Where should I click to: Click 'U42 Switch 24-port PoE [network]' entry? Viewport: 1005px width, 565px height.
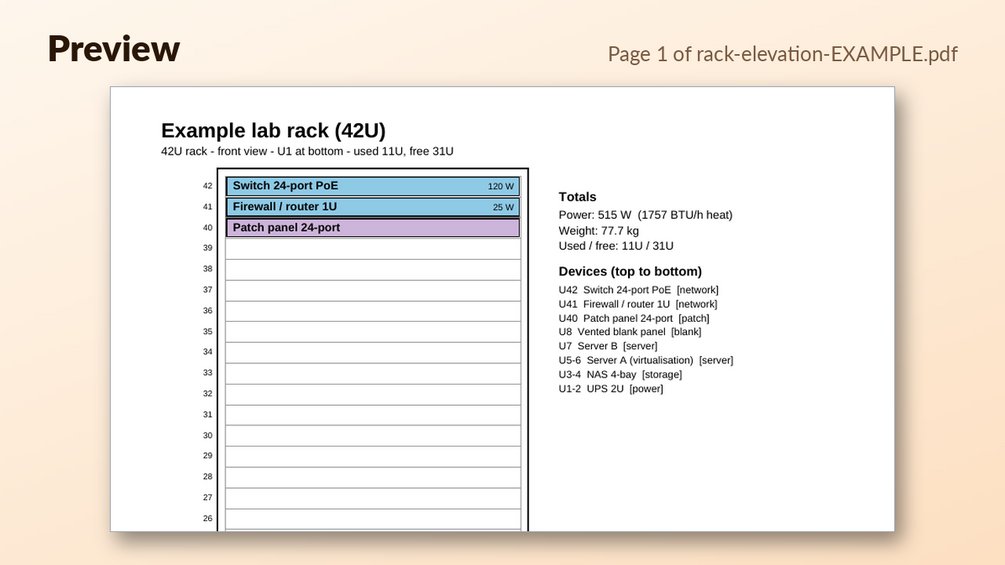[638, 290]
